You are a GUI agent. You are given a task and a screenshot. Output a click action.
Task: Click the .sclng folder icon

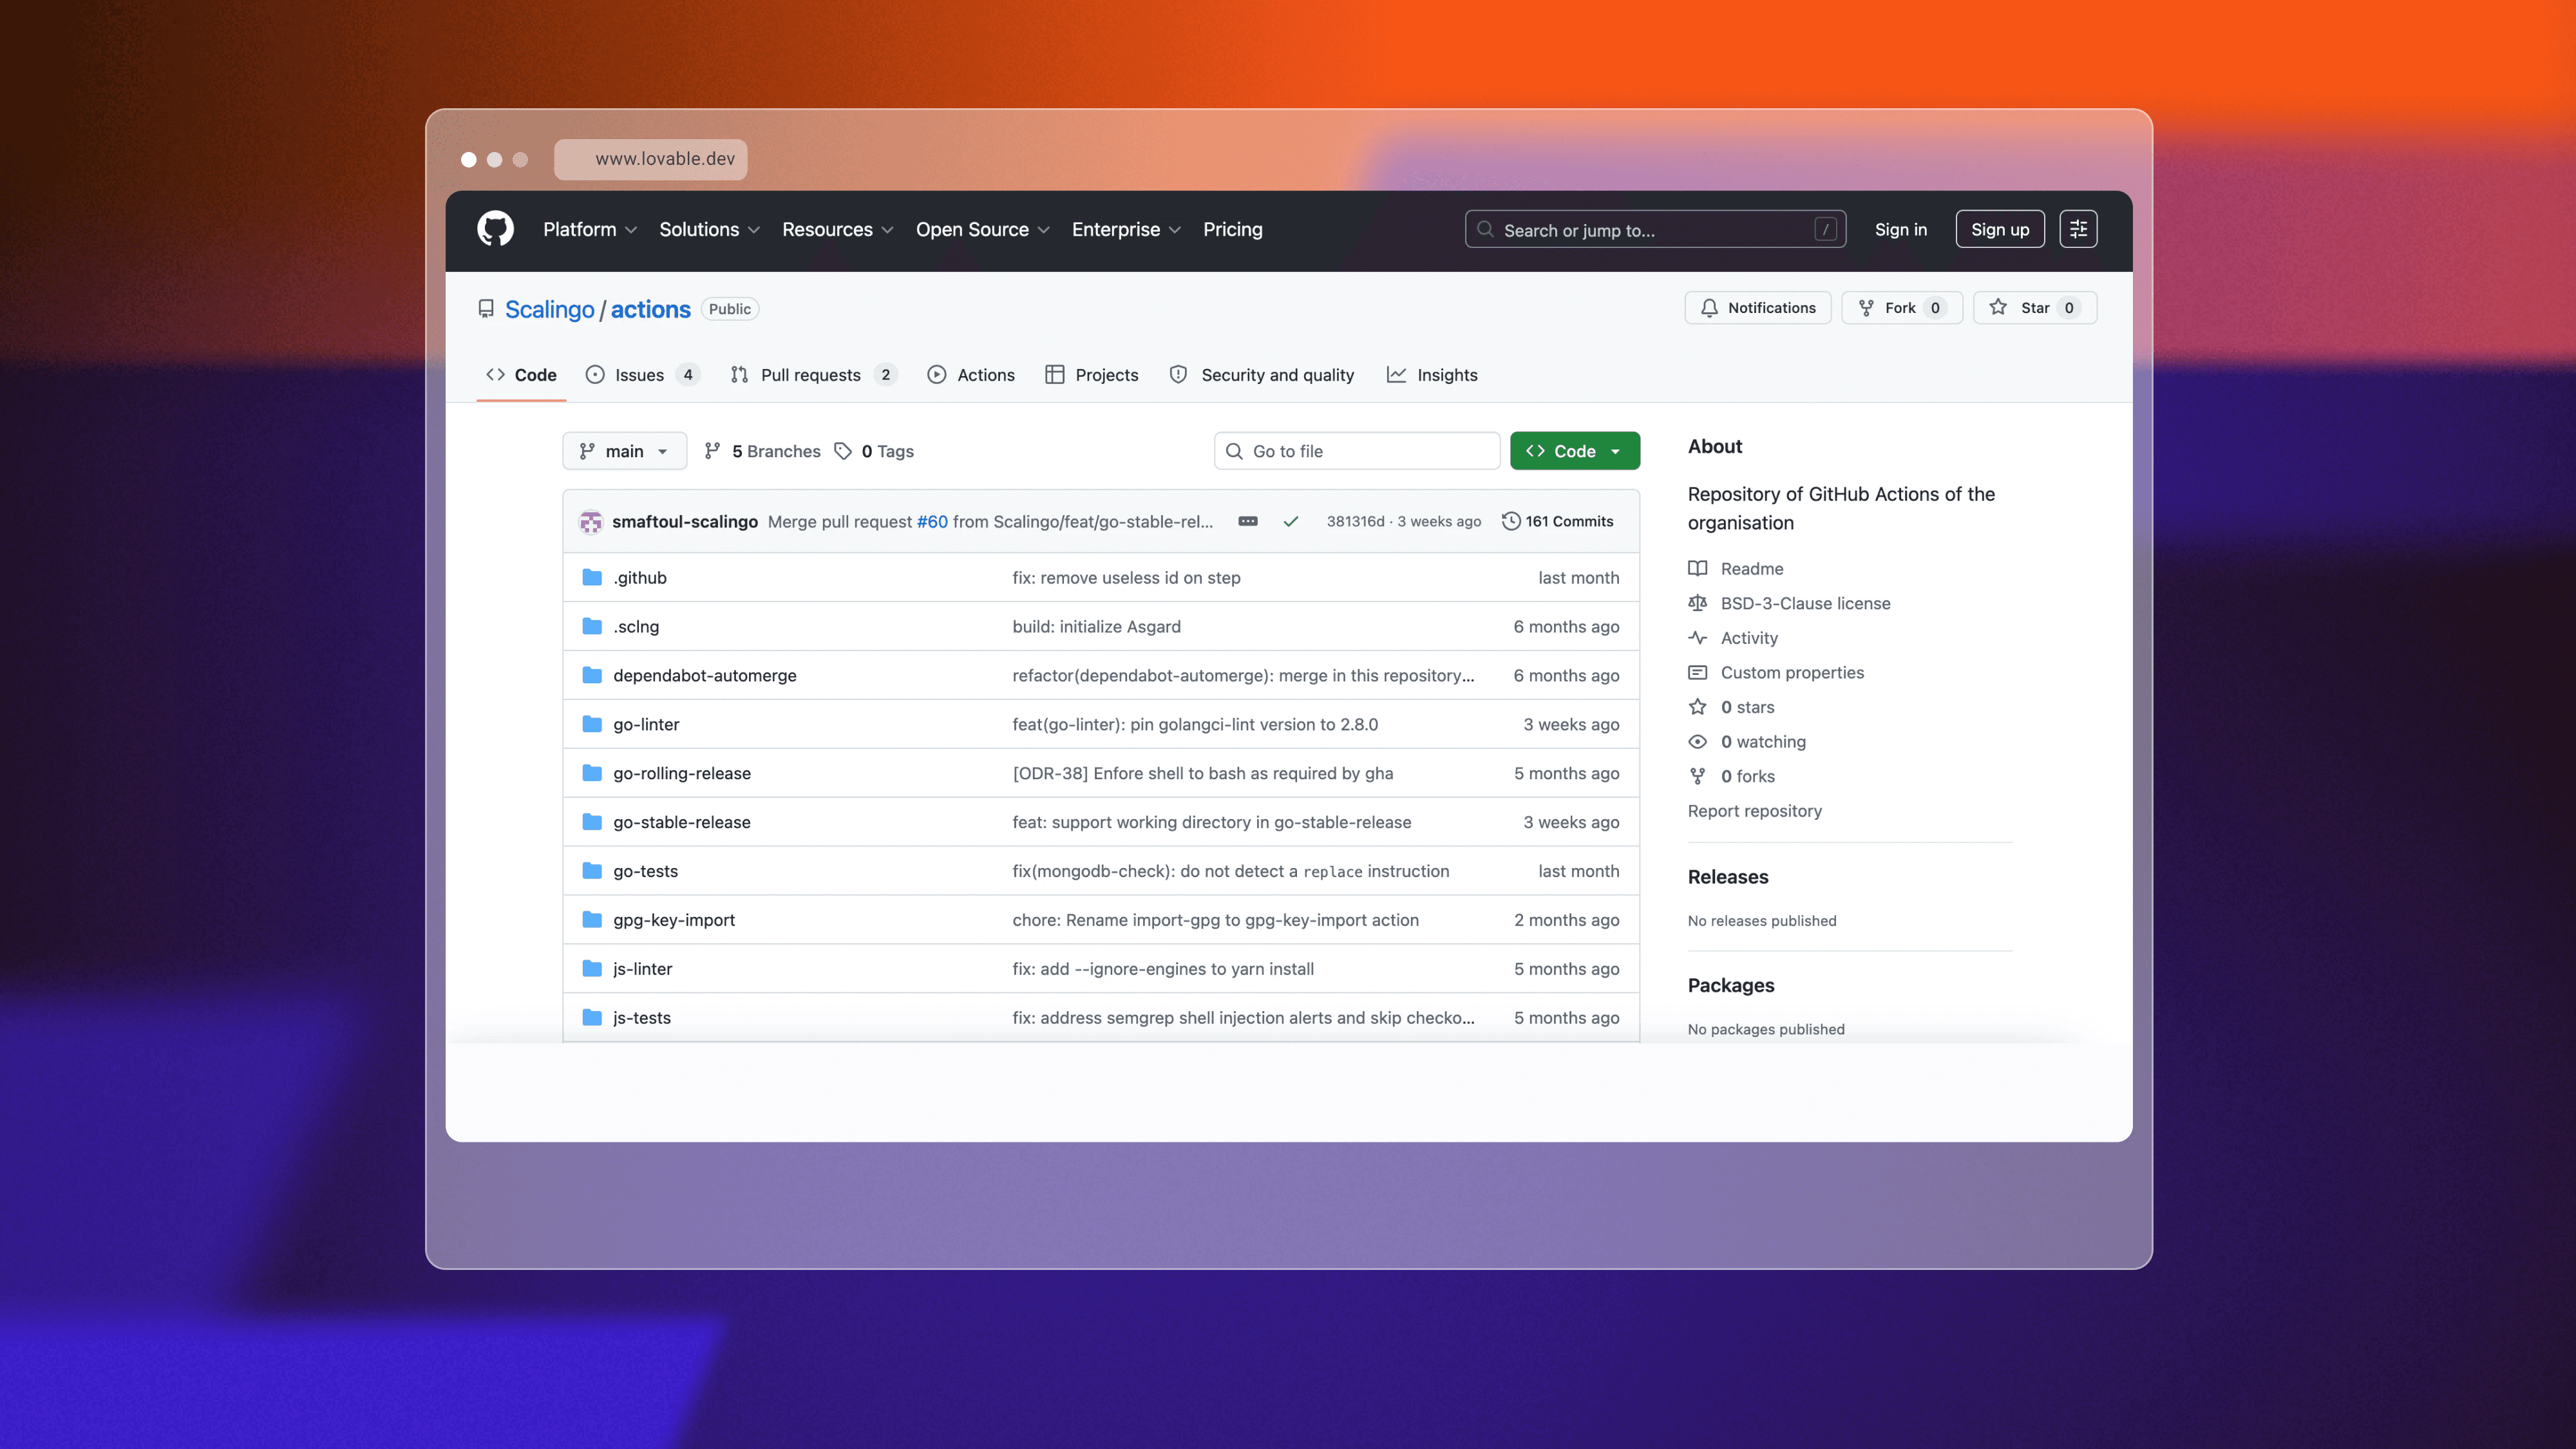[x=592, y=626]
